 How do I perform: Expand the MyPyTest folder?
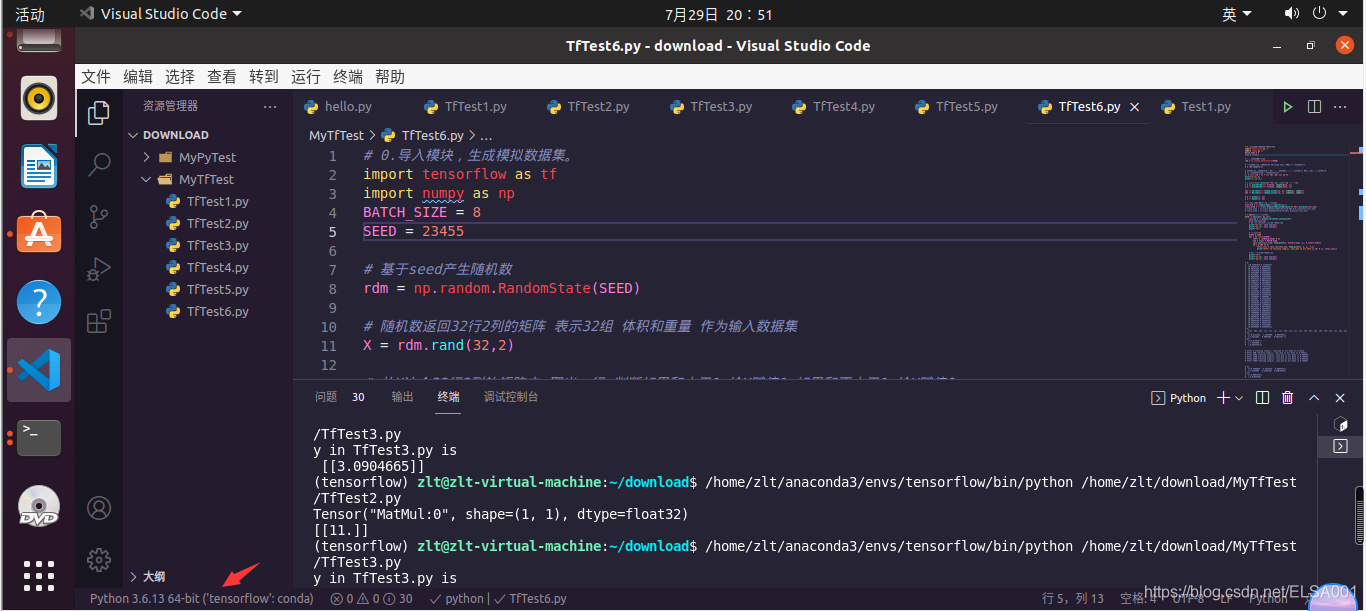point(208,157)
